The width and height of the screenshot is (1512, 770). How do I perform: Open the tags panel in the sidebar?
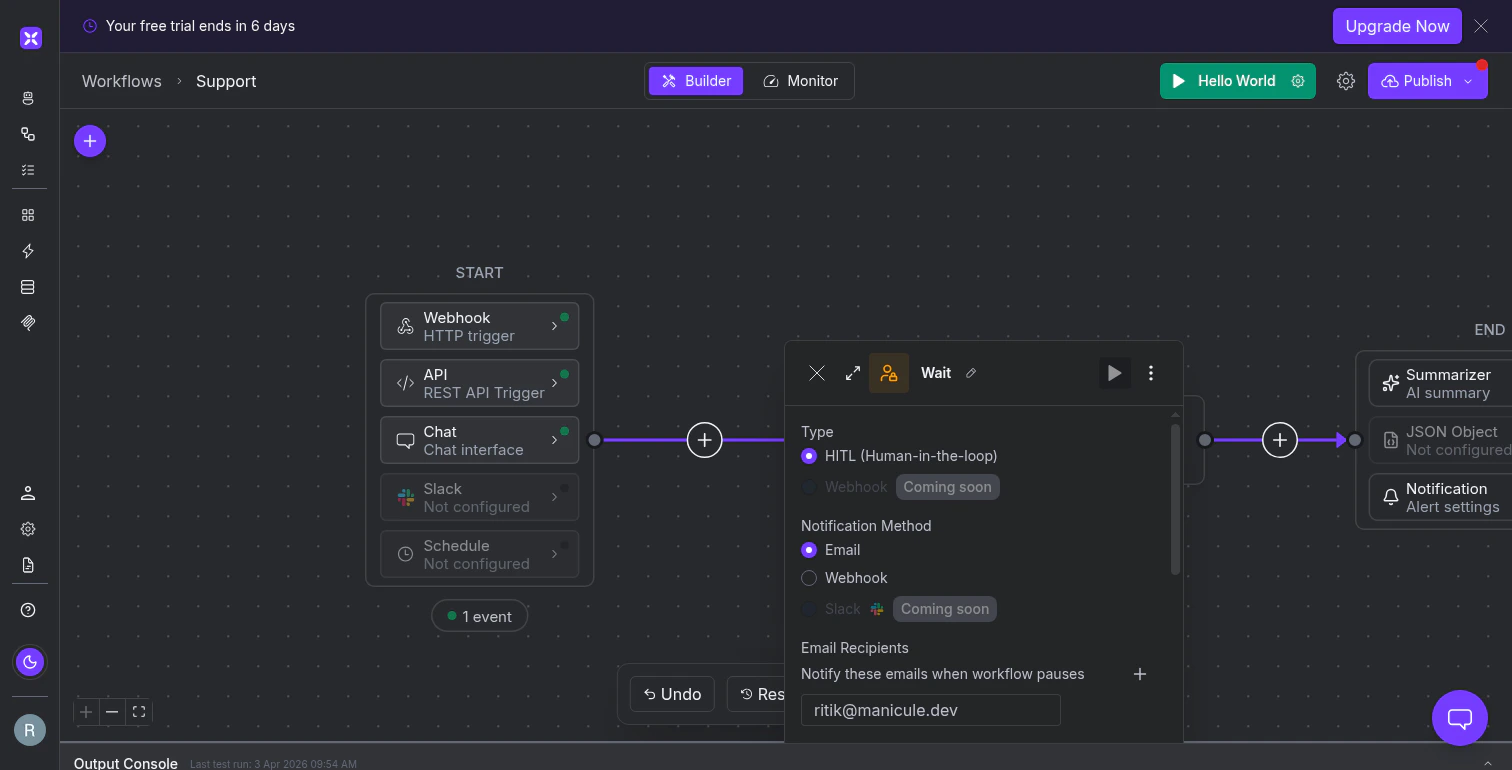tap(28, 322)
